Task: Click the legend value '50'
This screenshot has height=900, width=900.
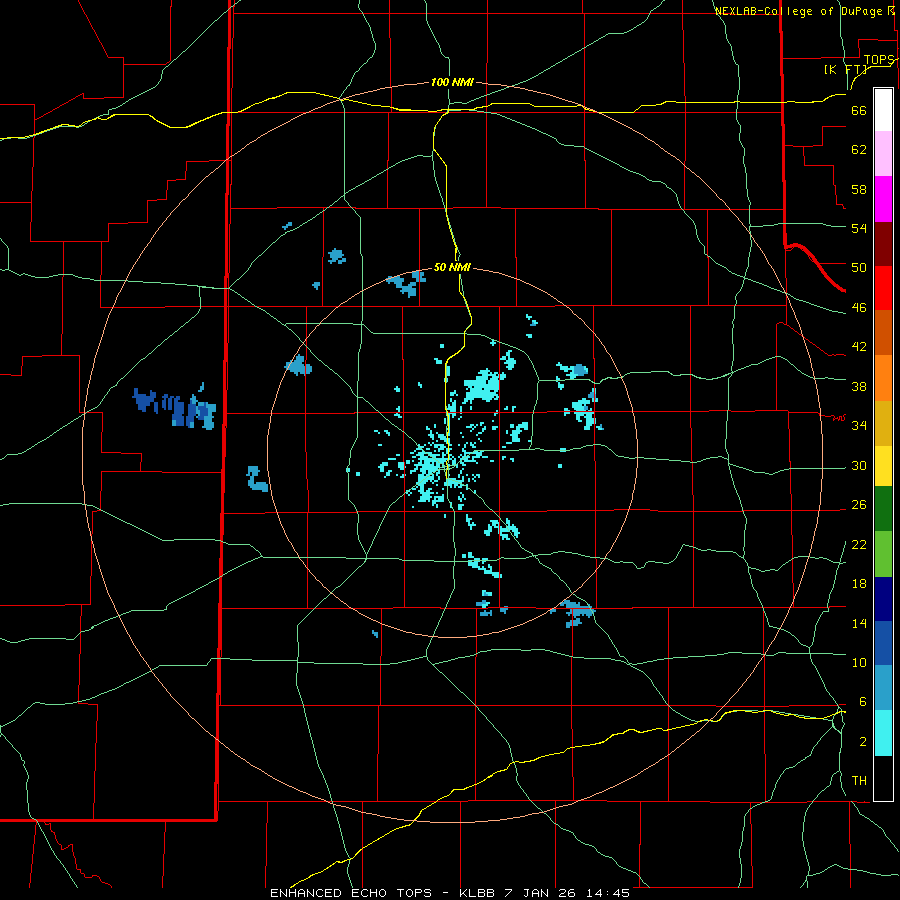Action: [859, 267]
